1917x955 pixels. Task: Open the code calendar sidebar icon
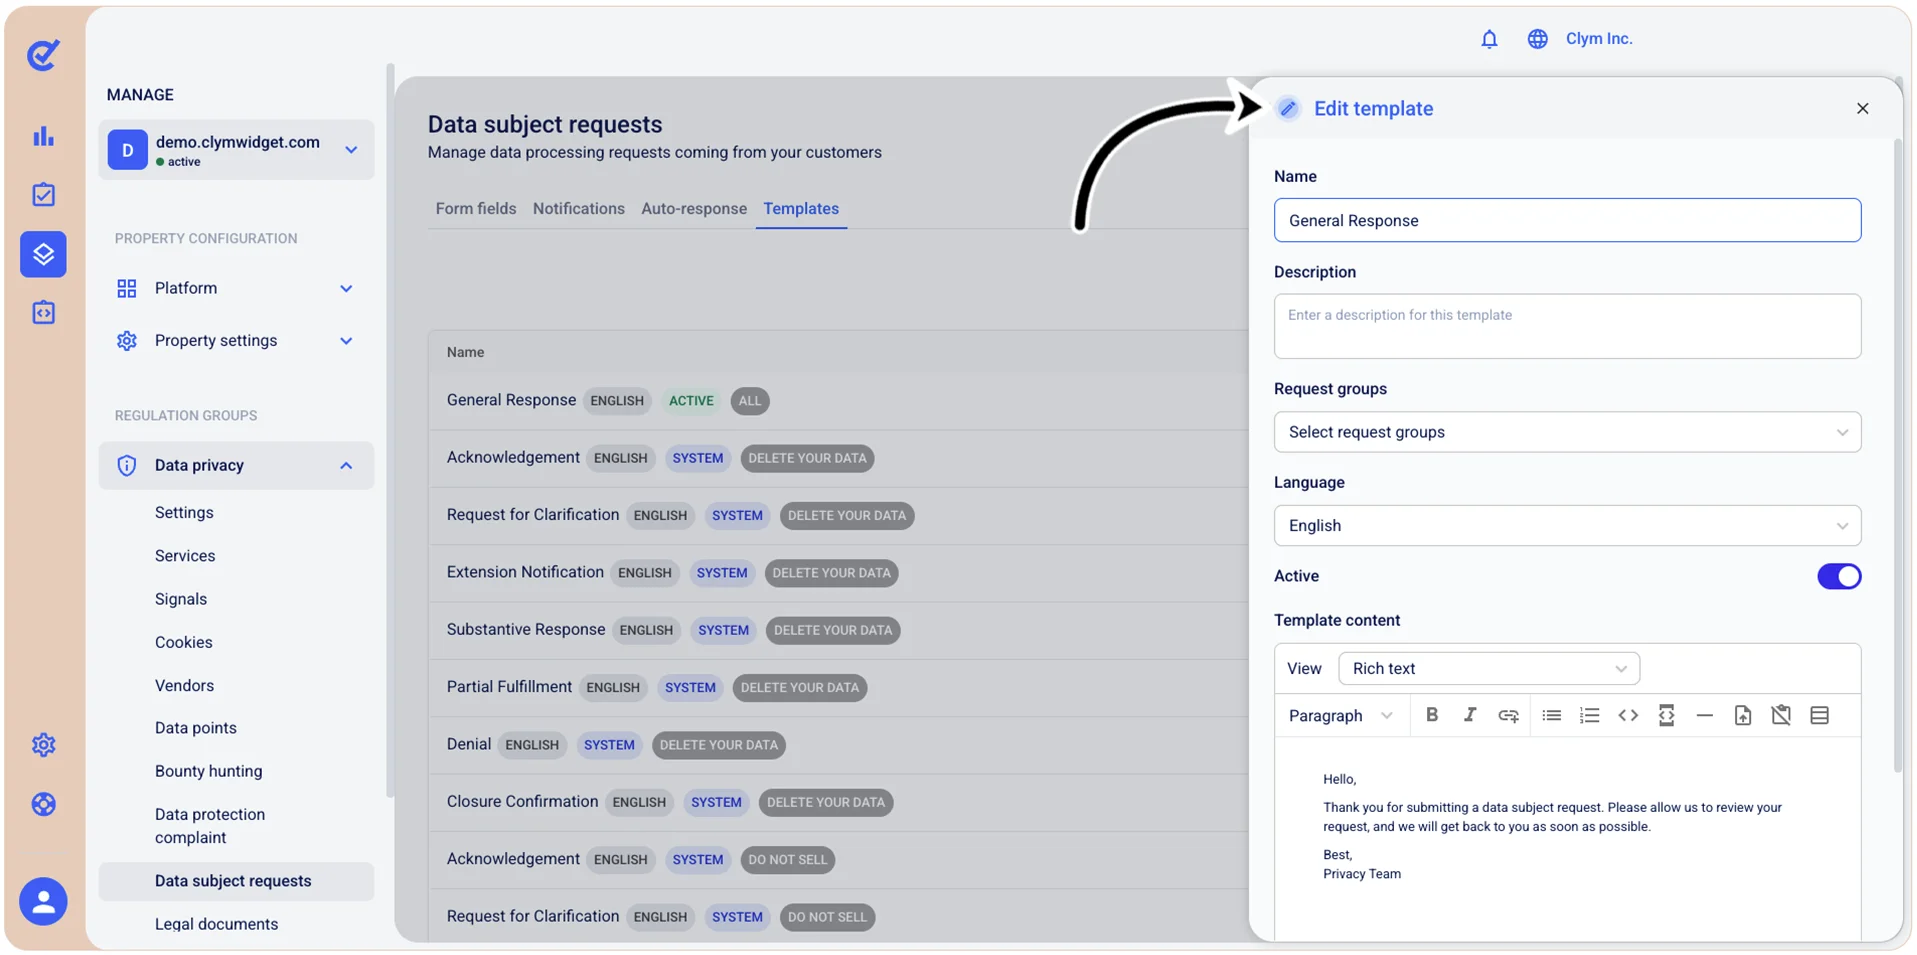tap(43, 313)
